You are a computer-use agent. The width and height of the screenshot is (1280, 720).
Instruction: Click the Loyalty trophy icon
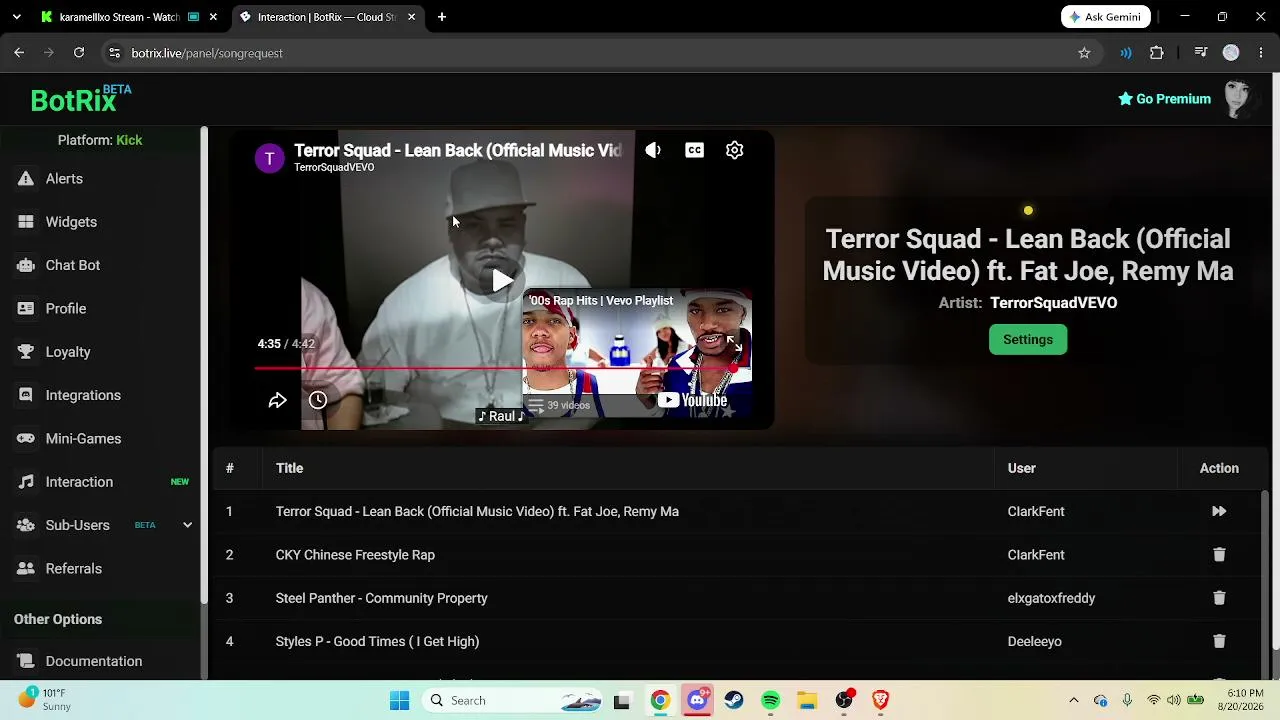pyautogui.click(x=26, y=352)
